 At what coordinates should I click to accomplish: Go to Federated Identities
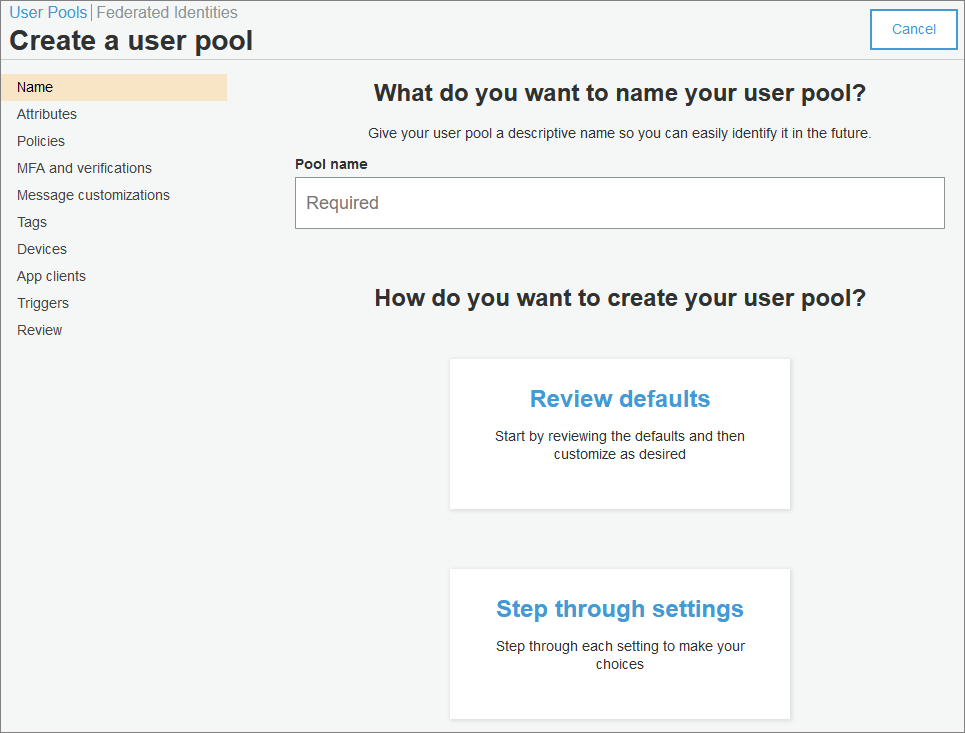(x=167, y=13)
